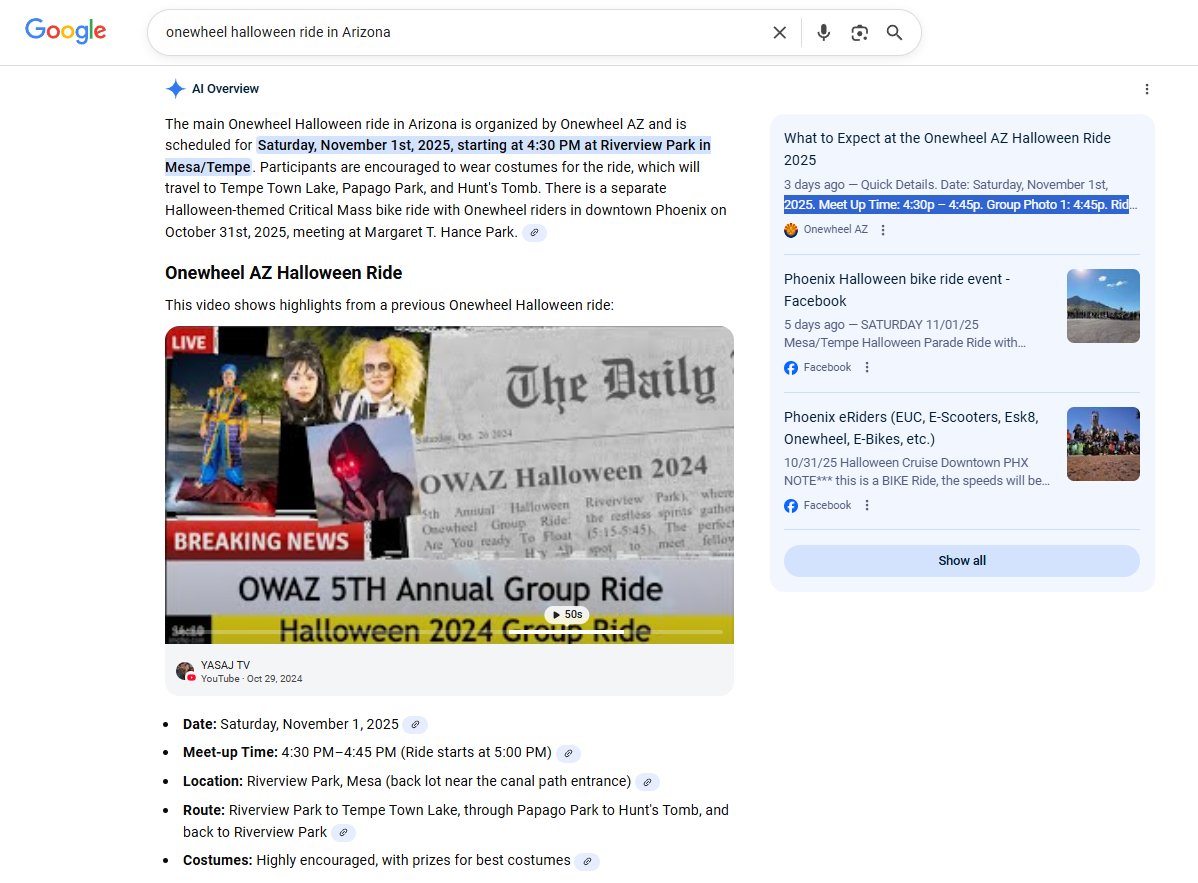This screenshot has width=1198, height=883.
Task: Open 'Phoenix eRiders (EUC, E-Scooters, Esk8' link
Action: (x=911, y=428)
